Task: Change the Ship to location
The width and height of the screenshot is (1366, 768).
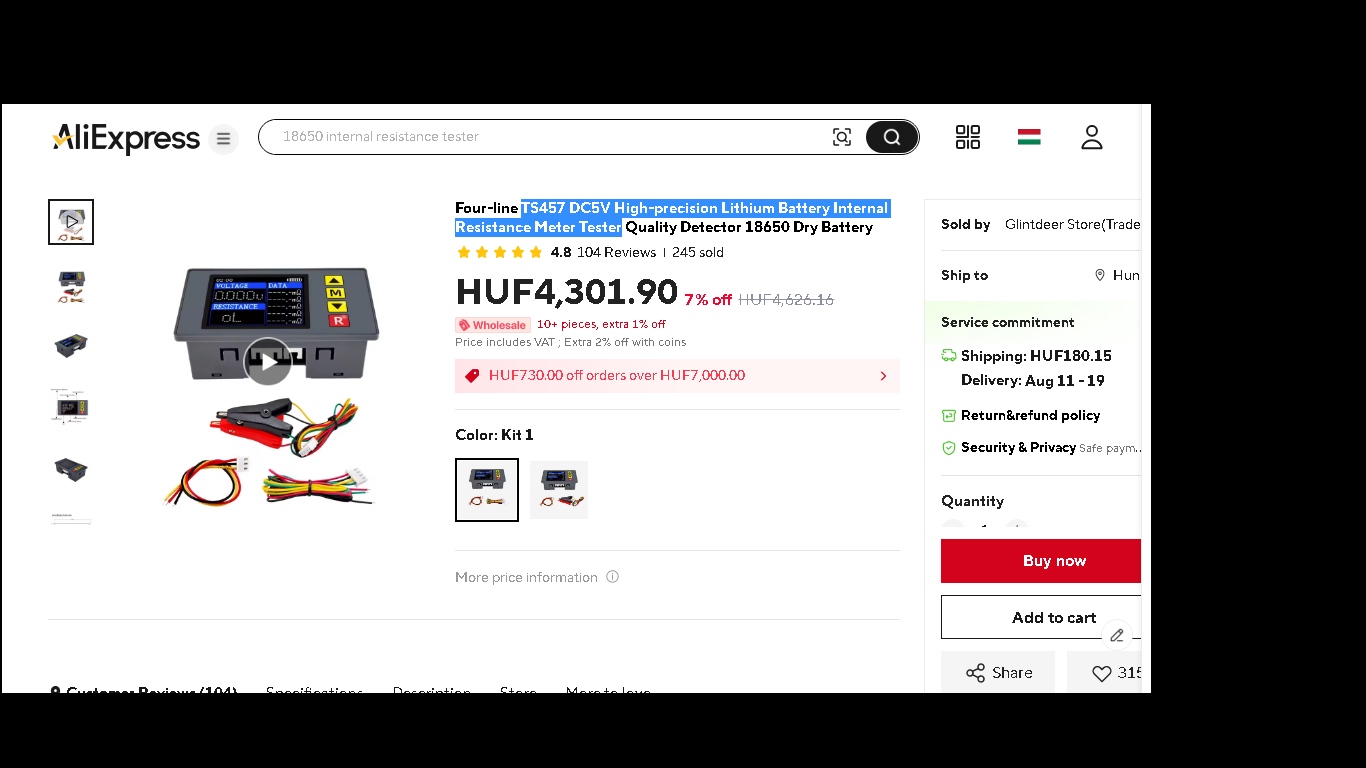Action: click(1118, 275)
